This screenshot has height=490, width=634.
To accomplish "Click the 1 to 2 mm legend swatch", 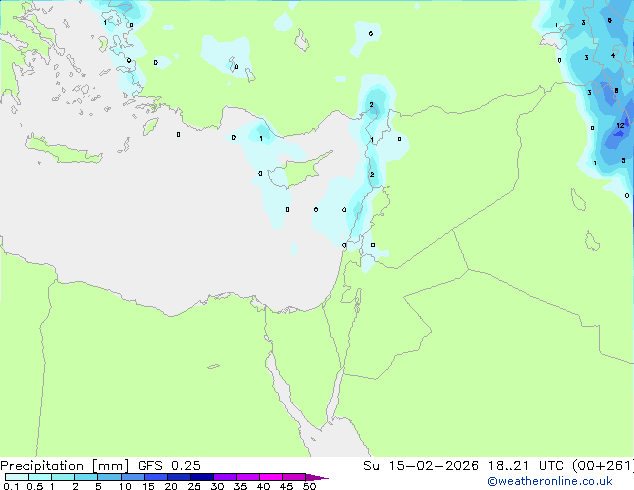I will click(63, 477).
